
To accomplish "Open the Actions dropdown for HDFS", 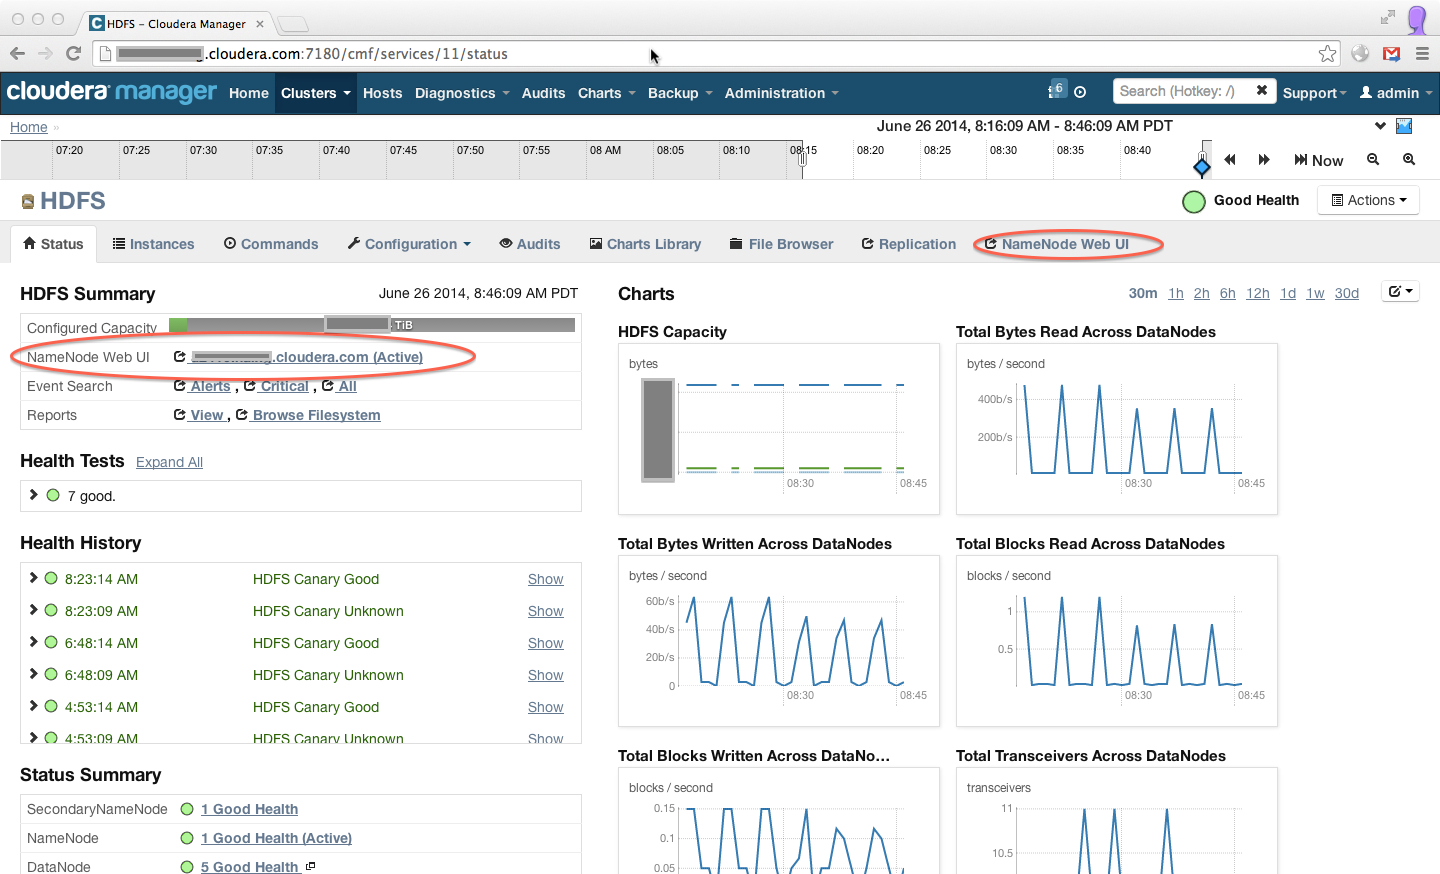I will click(1368, 200).
